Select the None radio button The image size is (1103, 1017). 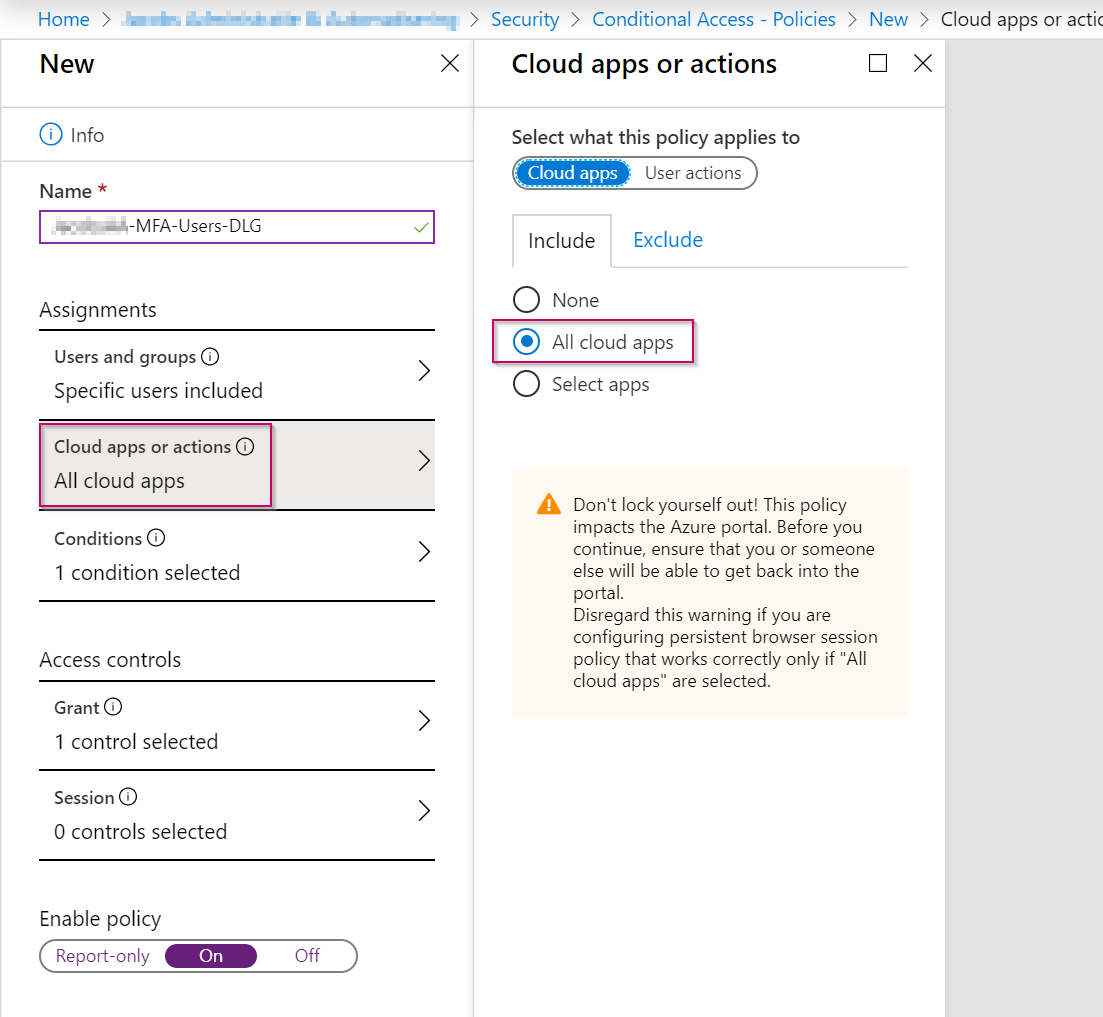click(x=526, y=299)
